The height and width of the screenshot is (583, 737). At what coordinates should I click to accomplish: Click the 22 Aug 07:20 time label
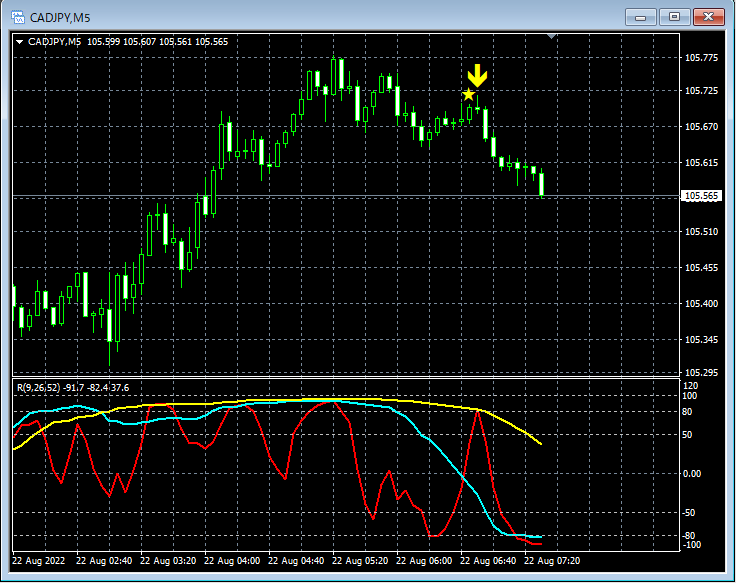tap(552, 561)
